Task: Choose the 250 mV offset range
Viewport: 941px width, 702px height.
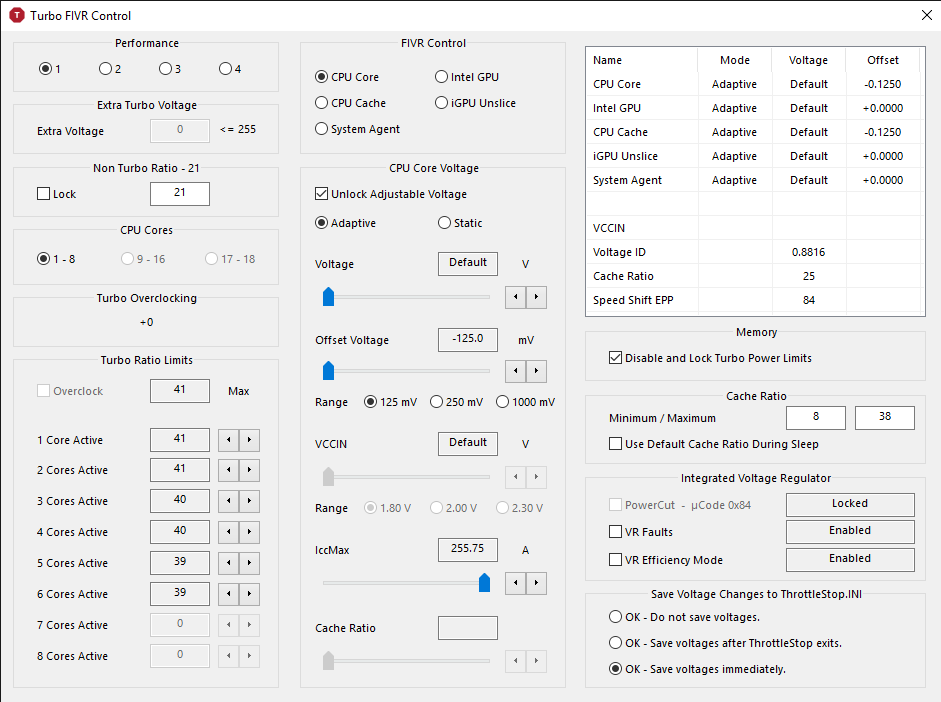Action: point(457,402)
